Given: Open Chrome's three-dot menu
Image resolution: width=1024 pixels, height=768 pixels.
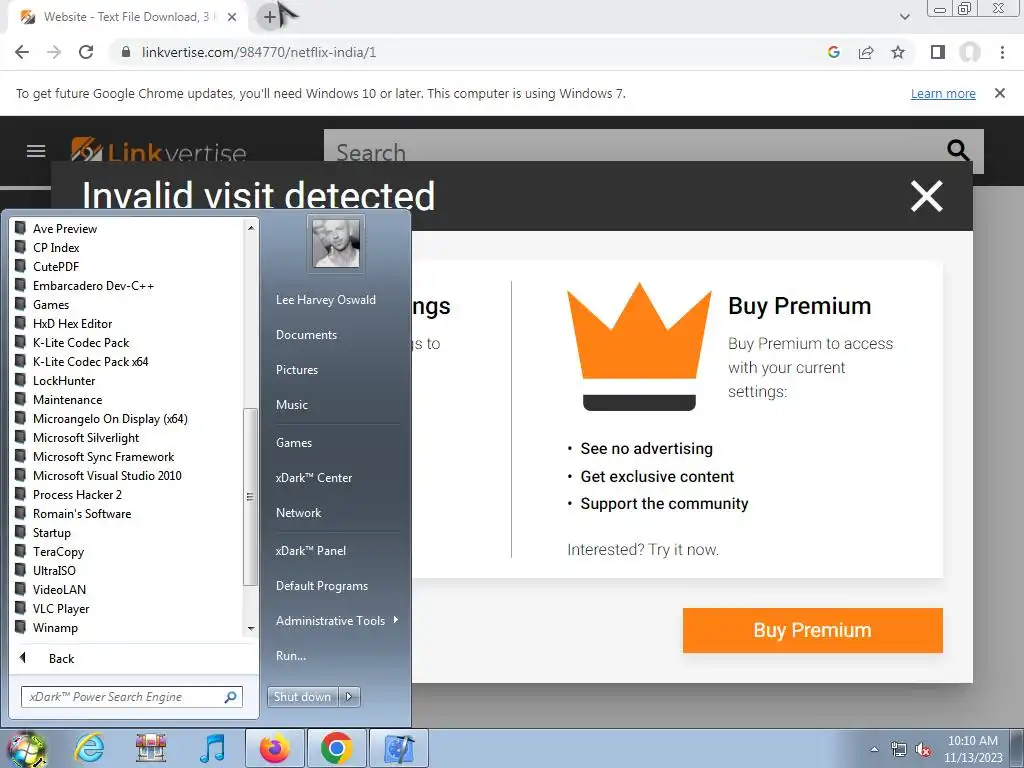Looking at the screenshot, I should pos(1002,52).
